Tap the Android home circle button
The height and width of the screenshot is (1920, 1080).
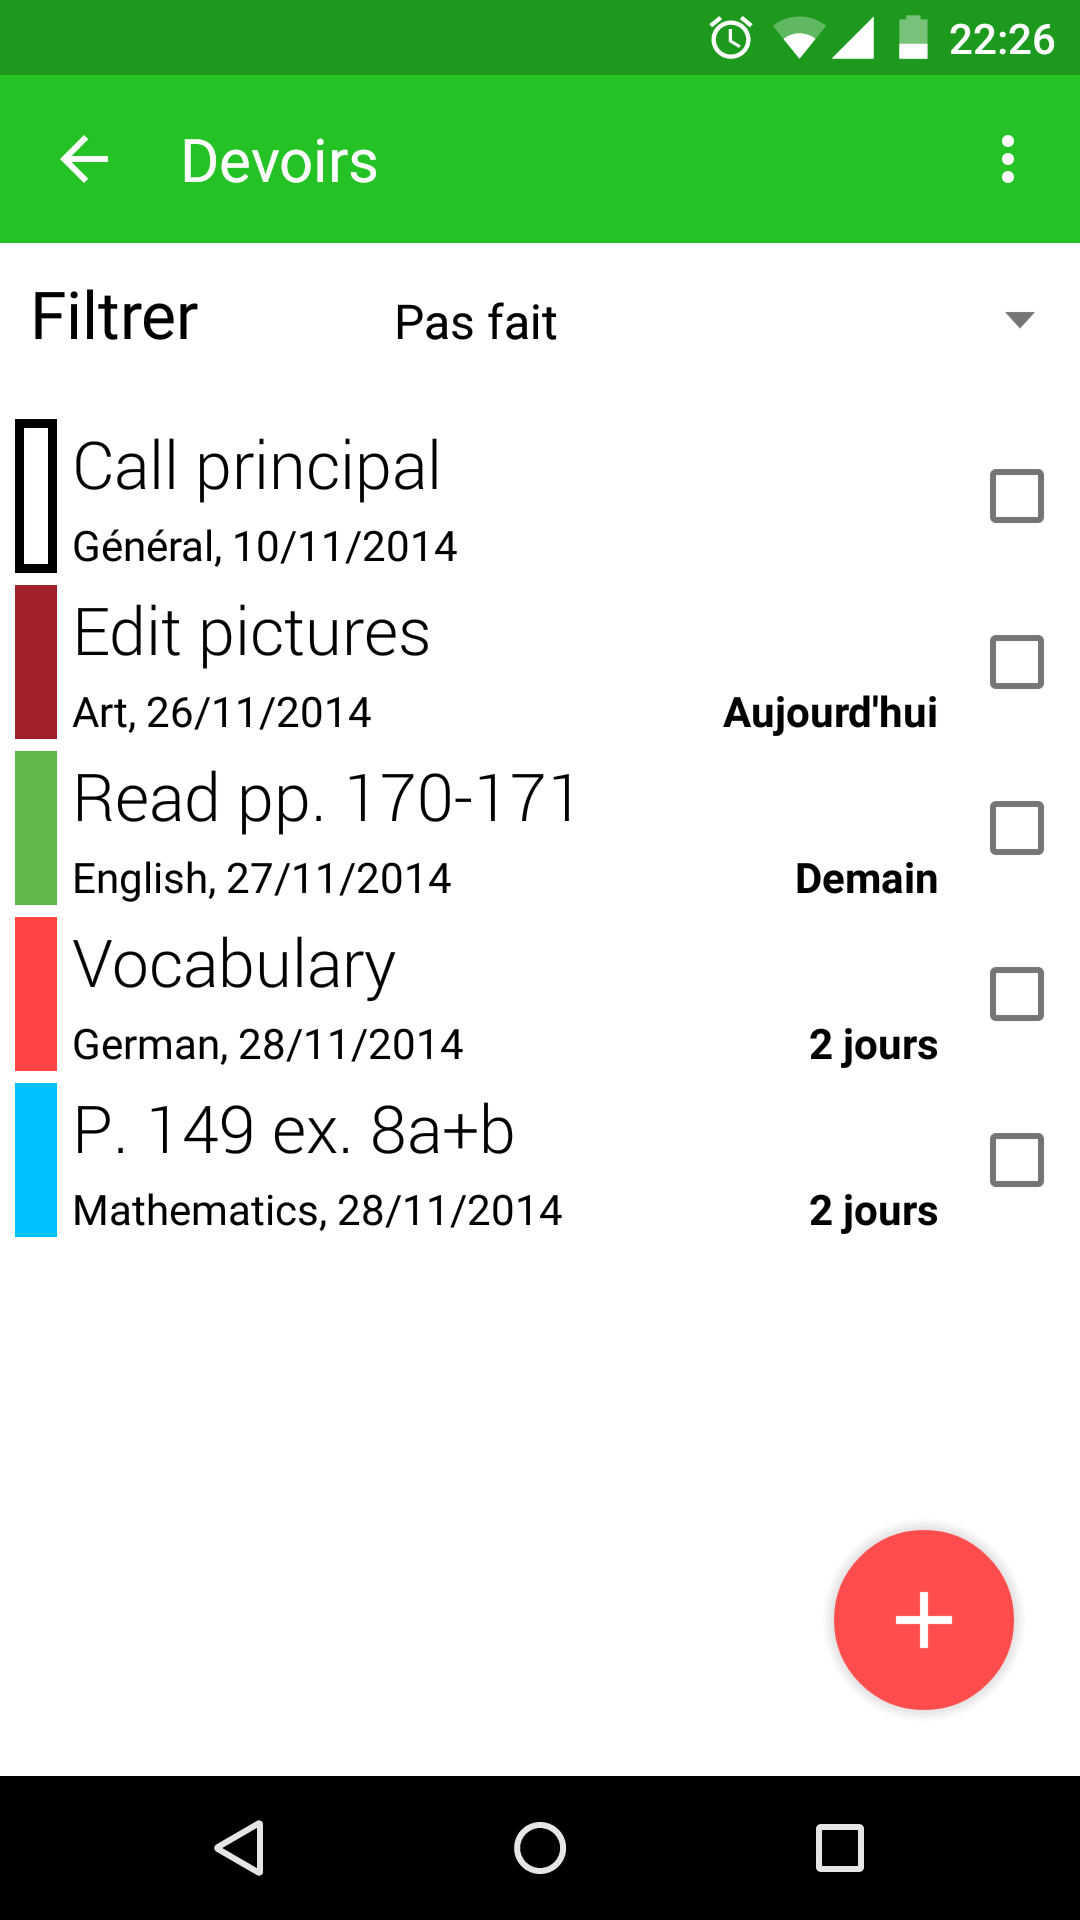coord(540,1847)
